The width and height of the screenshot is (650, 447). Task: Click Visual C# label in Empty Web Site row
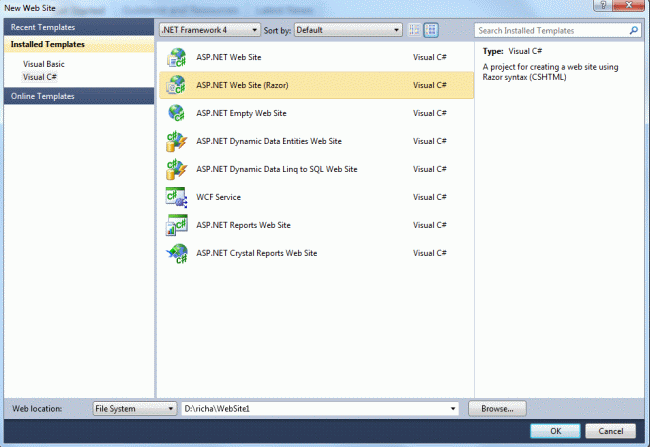tap(430, 113)
